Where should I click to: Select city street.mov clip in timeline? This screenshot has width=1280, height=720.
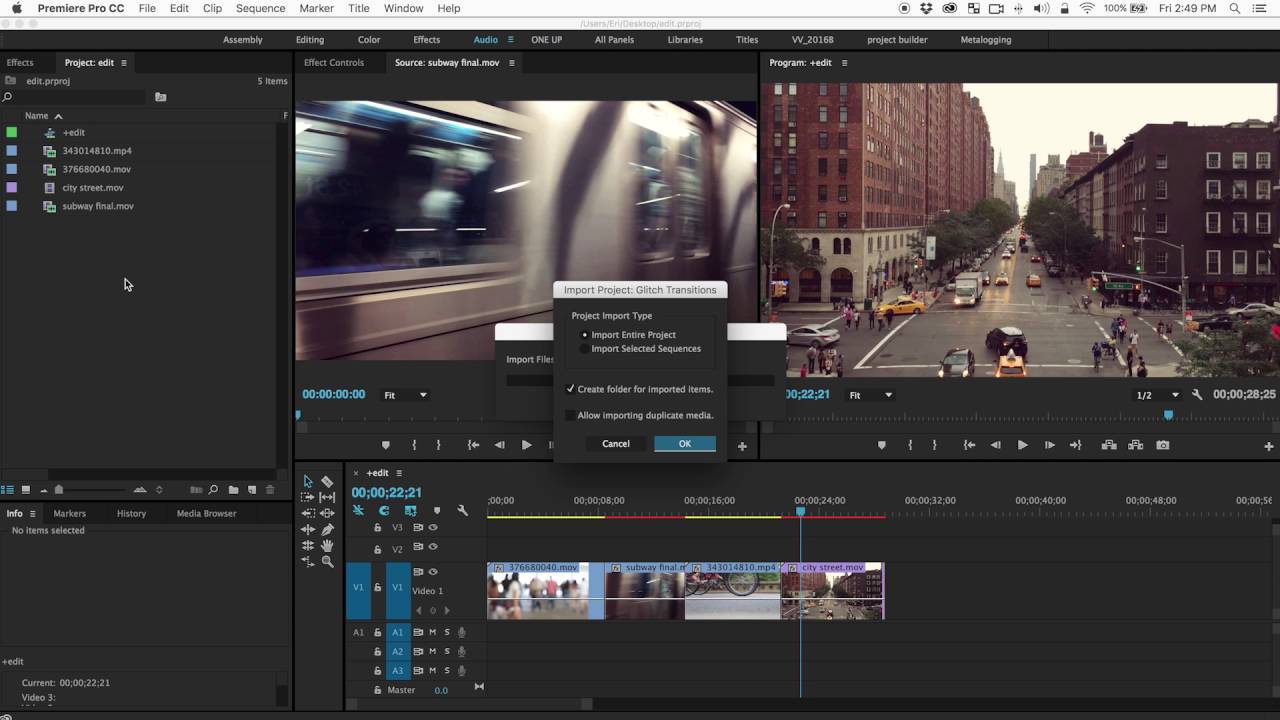[833, 590]
